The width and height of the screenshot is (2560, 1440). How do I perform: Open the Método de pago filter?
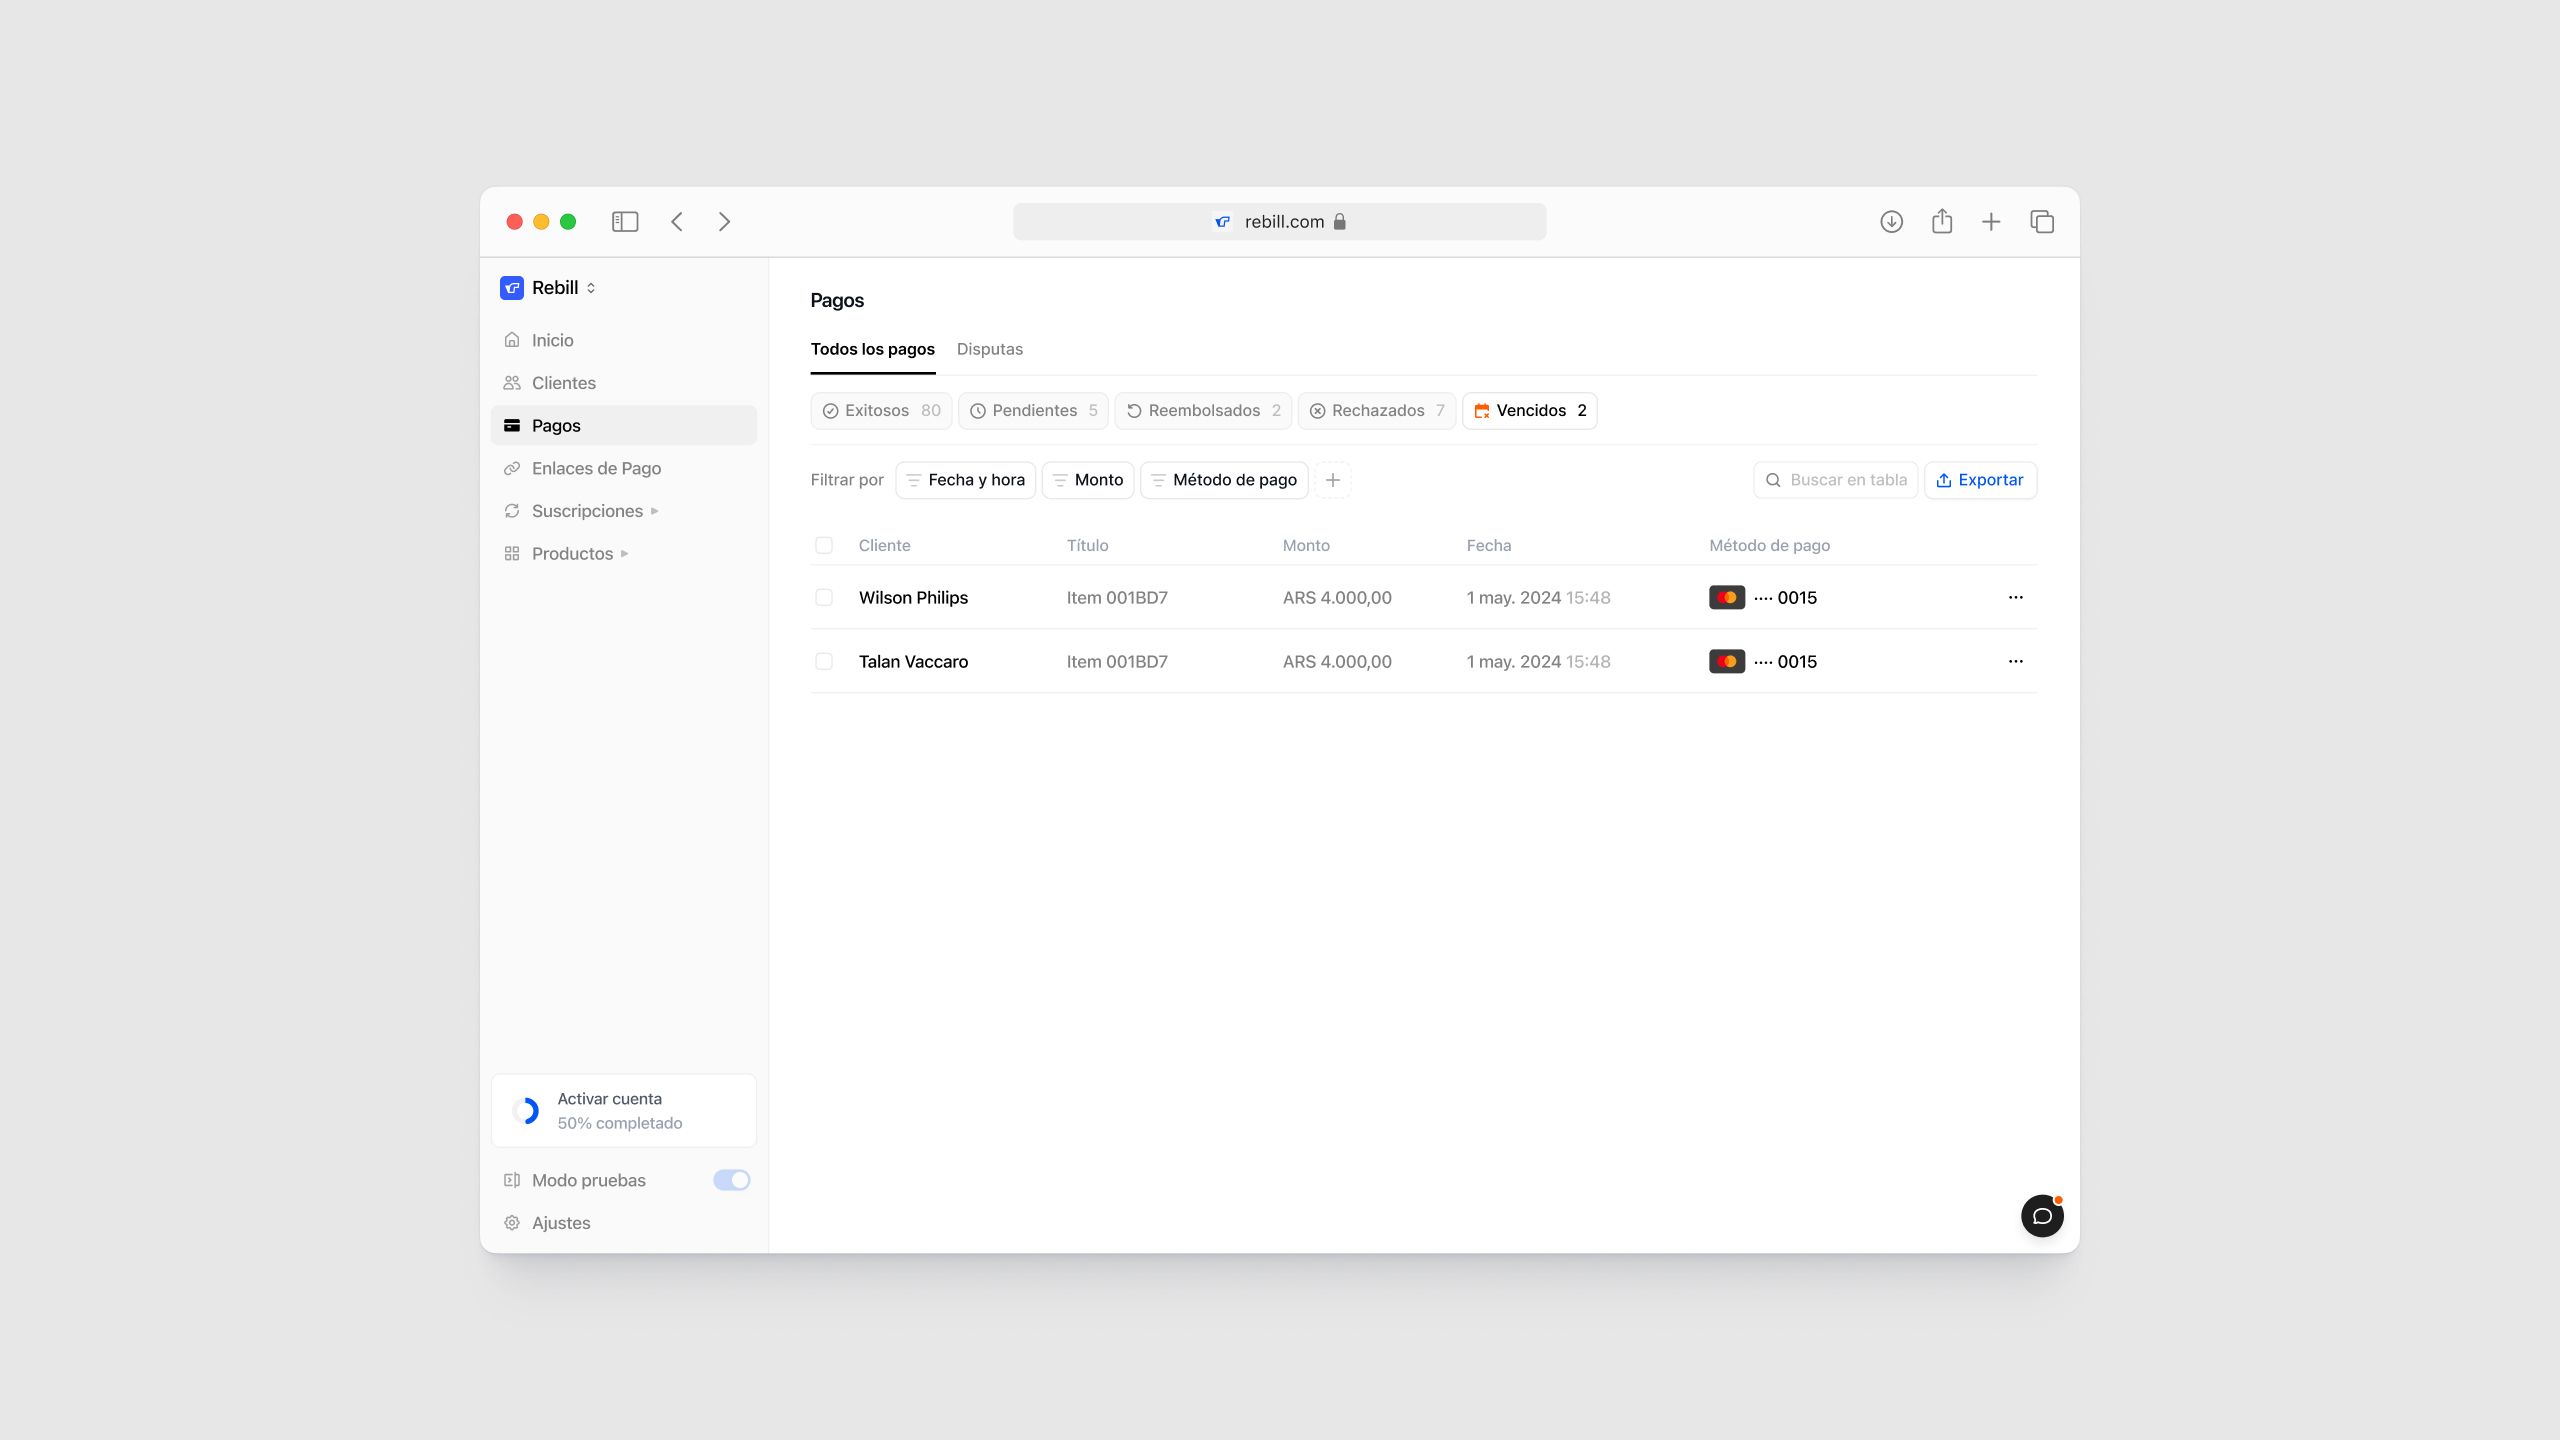[x=1224, y=480]
